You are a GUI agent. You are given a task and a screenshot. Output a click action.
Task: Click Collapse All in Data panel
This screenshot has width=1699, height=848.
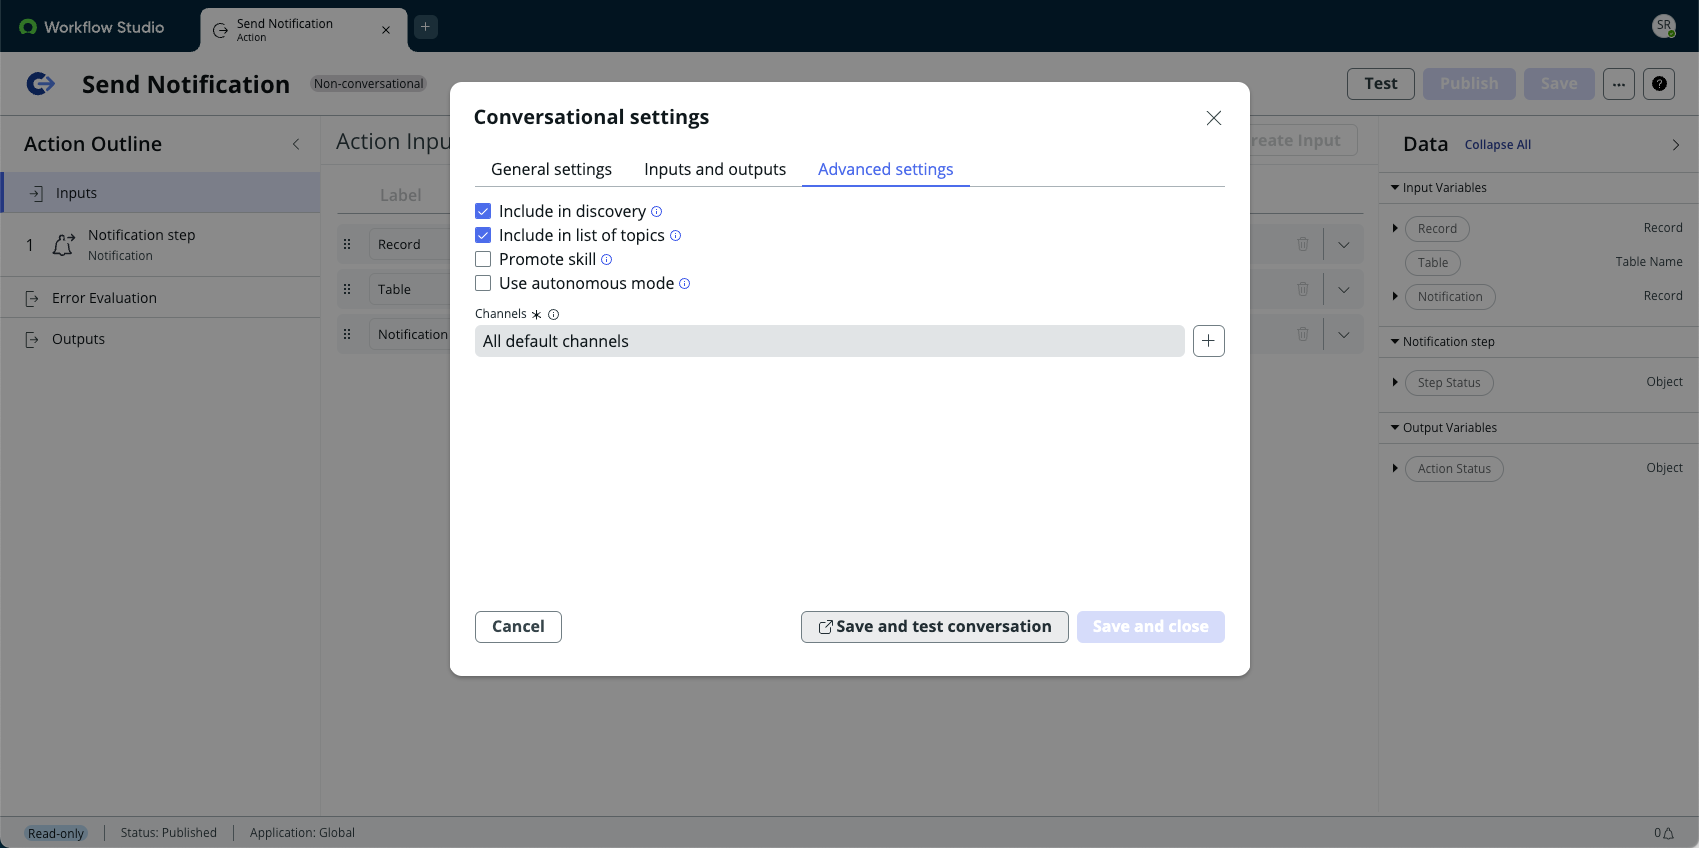(x=1497, y=145)
